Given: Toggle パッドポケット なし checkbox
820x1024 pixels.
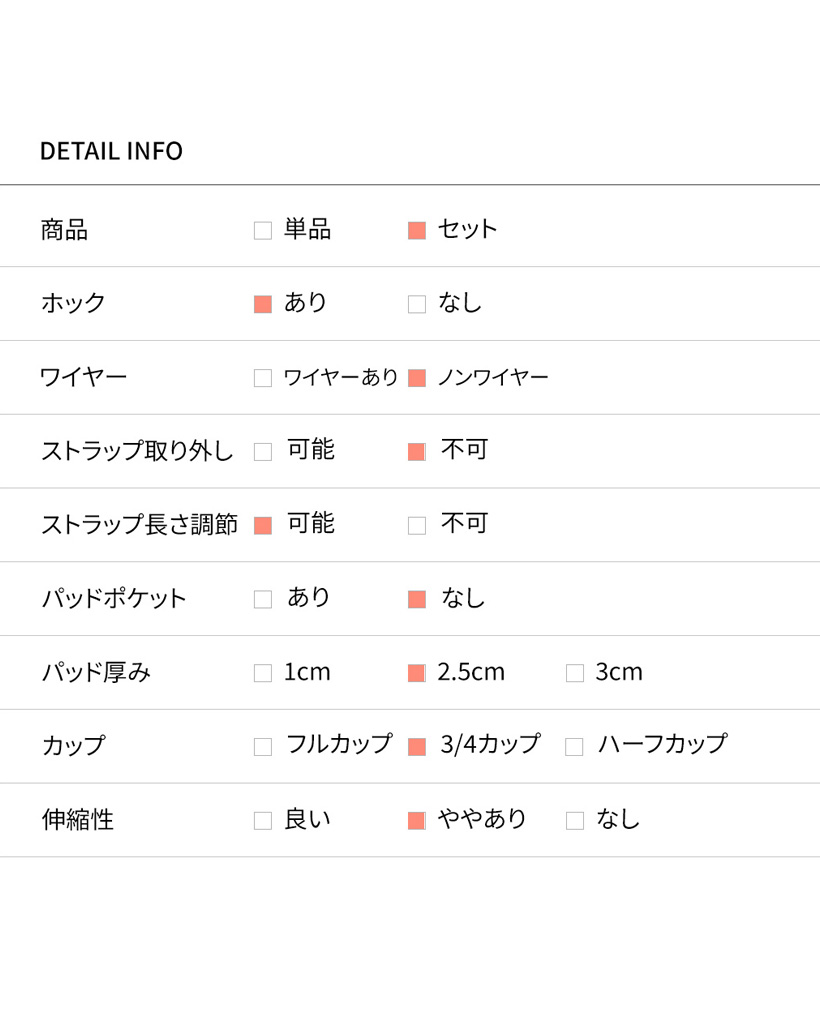Looking at the screenshot, I should 417,599.
